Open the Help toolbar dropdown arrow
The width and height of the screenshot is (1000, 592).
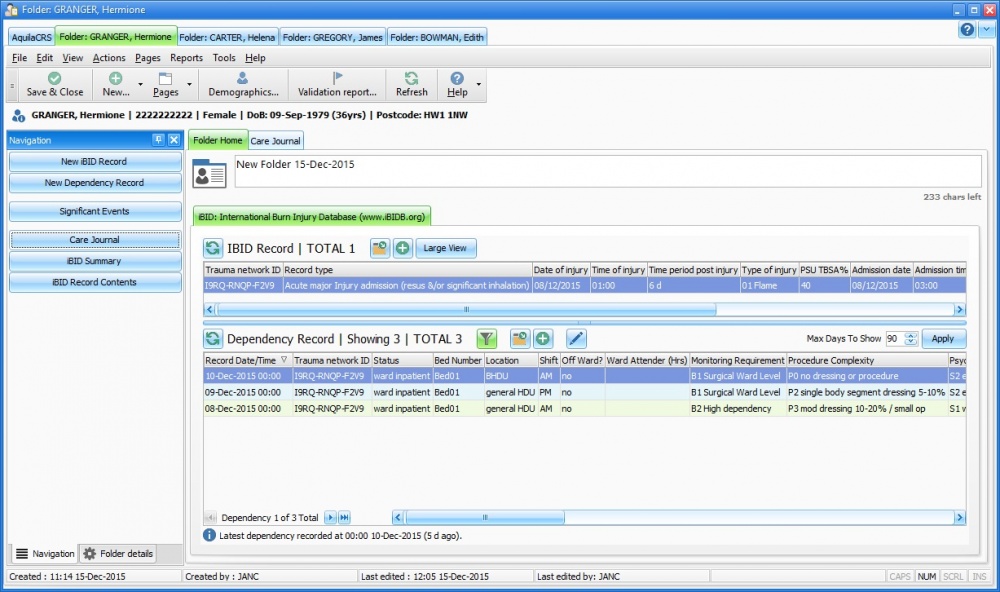point(479,85)
